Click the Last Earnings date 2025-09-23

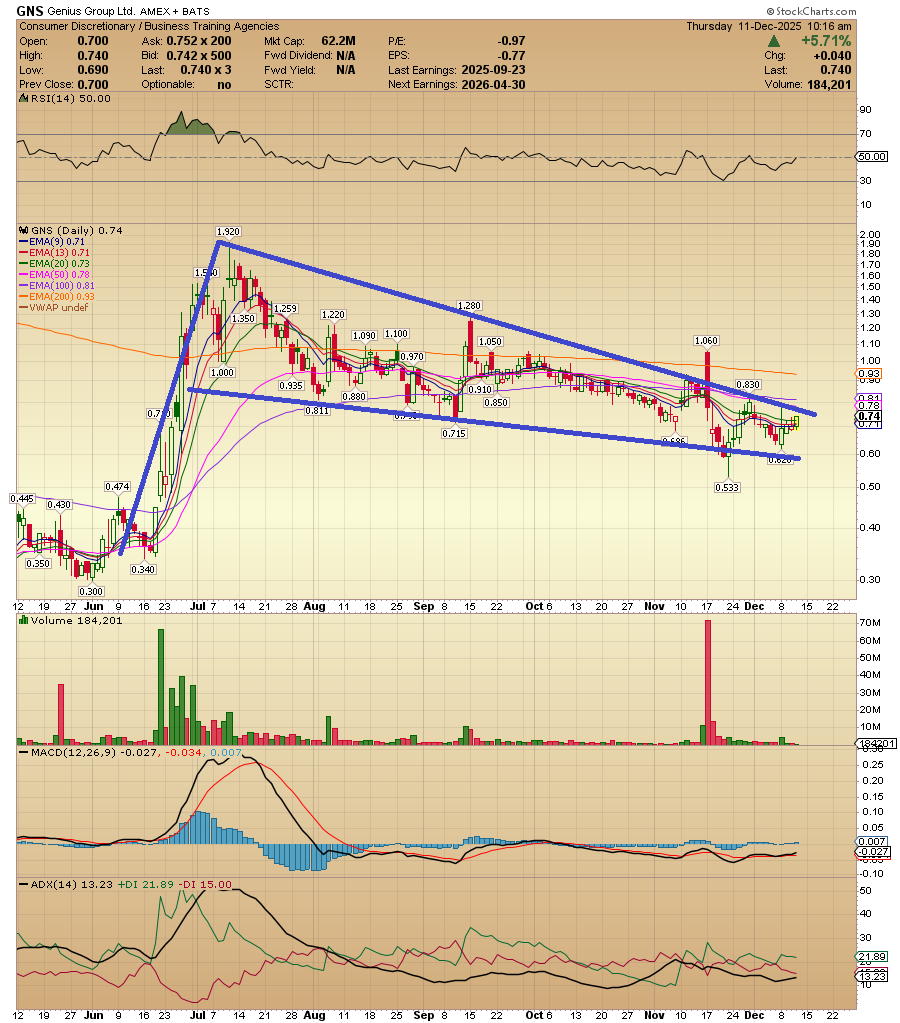pyautogui.click(x=493, y=70)
